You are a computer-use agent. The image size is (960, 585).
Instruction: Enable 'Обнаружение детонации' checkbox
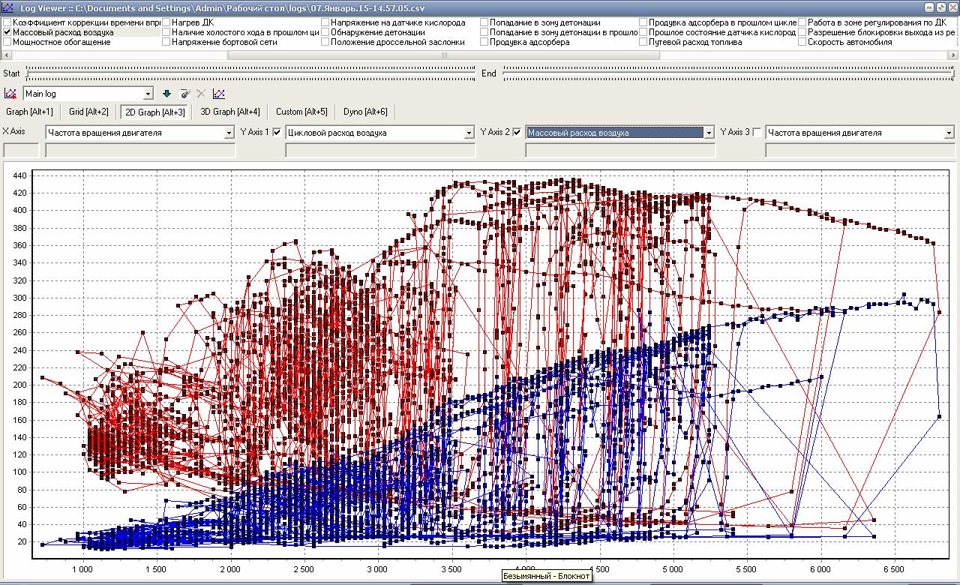(325, 32)
